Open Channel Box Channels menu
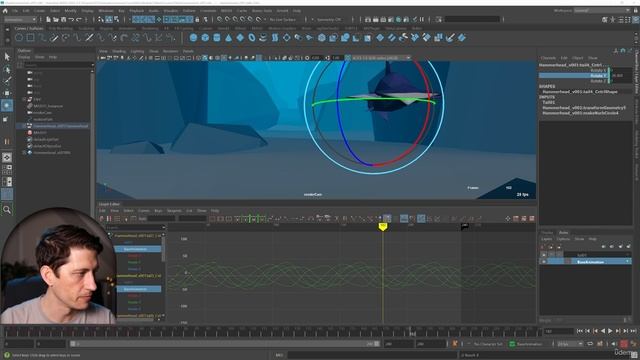 coord(548,58)
